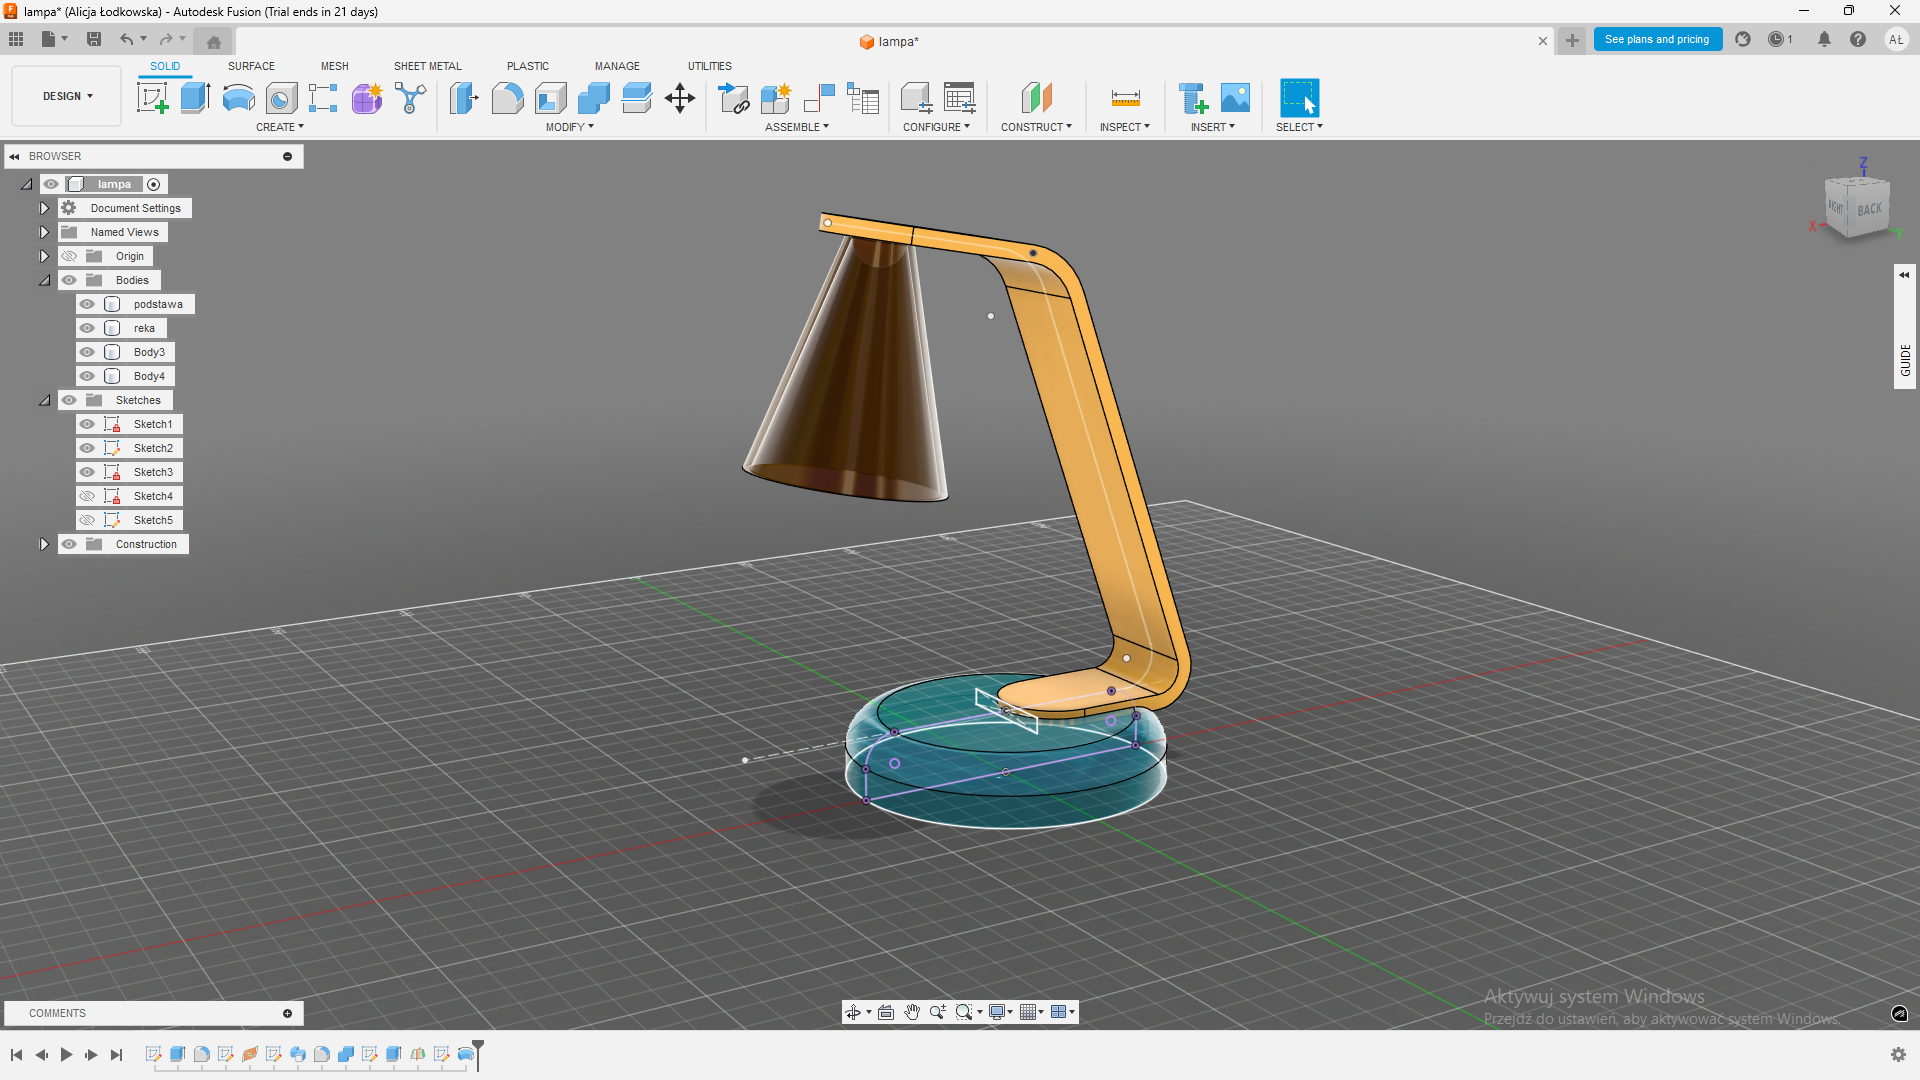This screenshot has width=1920, height=1080.
Task: Select the Revolve tool
Action: pyautogui.click(x=238, y=98)
